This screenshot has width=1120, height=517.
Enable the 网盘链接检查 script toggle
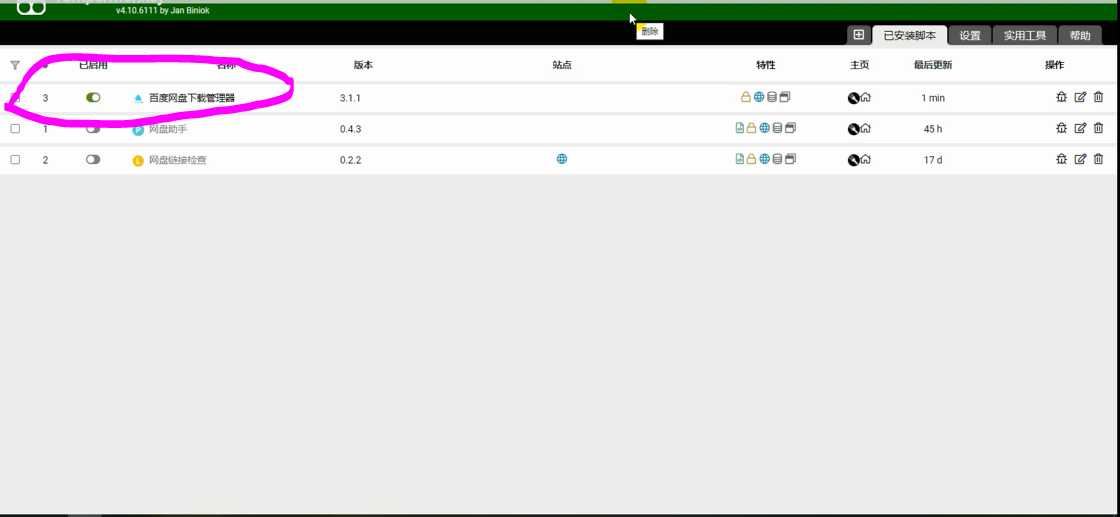[x=93, y=160]
